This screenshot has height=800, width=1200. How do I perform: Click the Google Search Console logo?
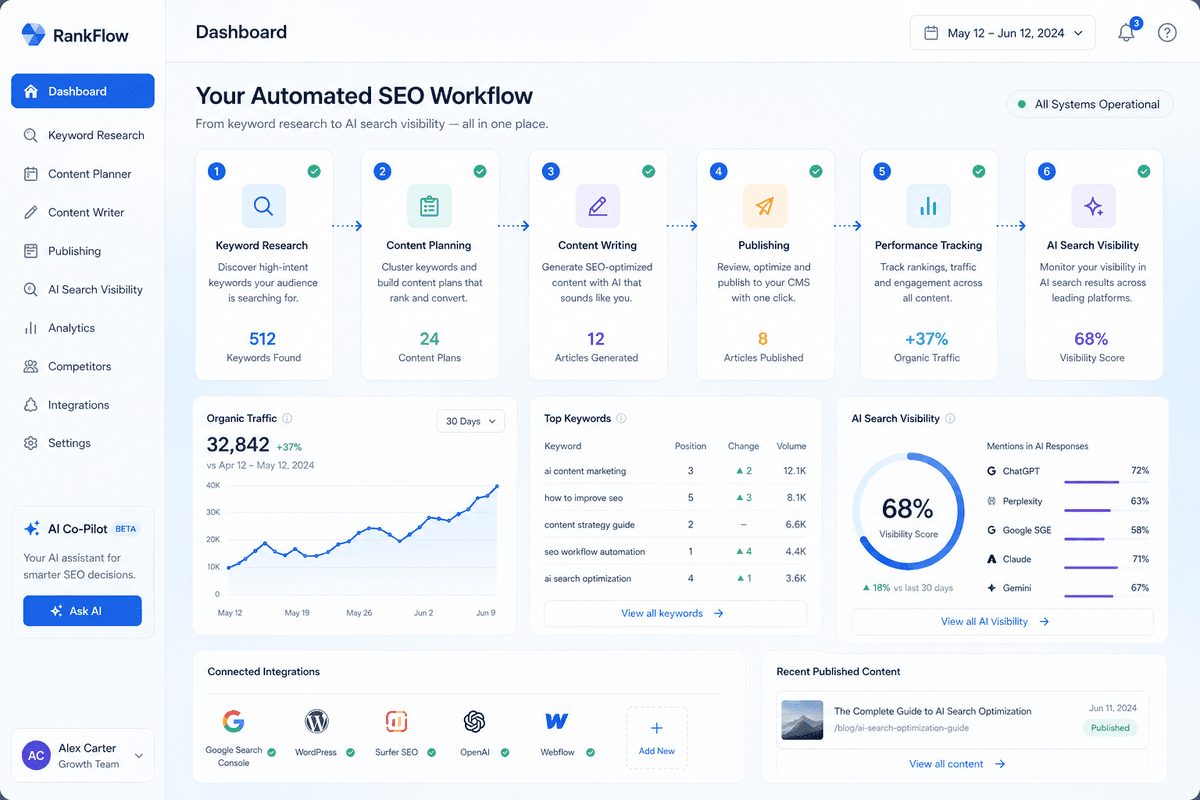[x=233, y=721]
